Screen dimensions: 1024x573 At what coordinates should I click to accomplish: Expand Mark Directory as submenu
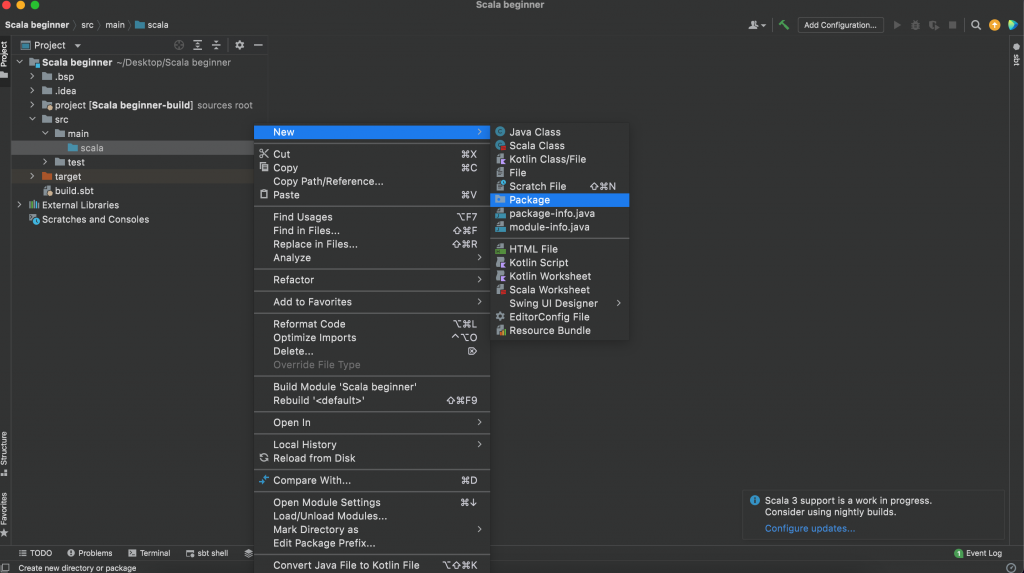[372, 530]
